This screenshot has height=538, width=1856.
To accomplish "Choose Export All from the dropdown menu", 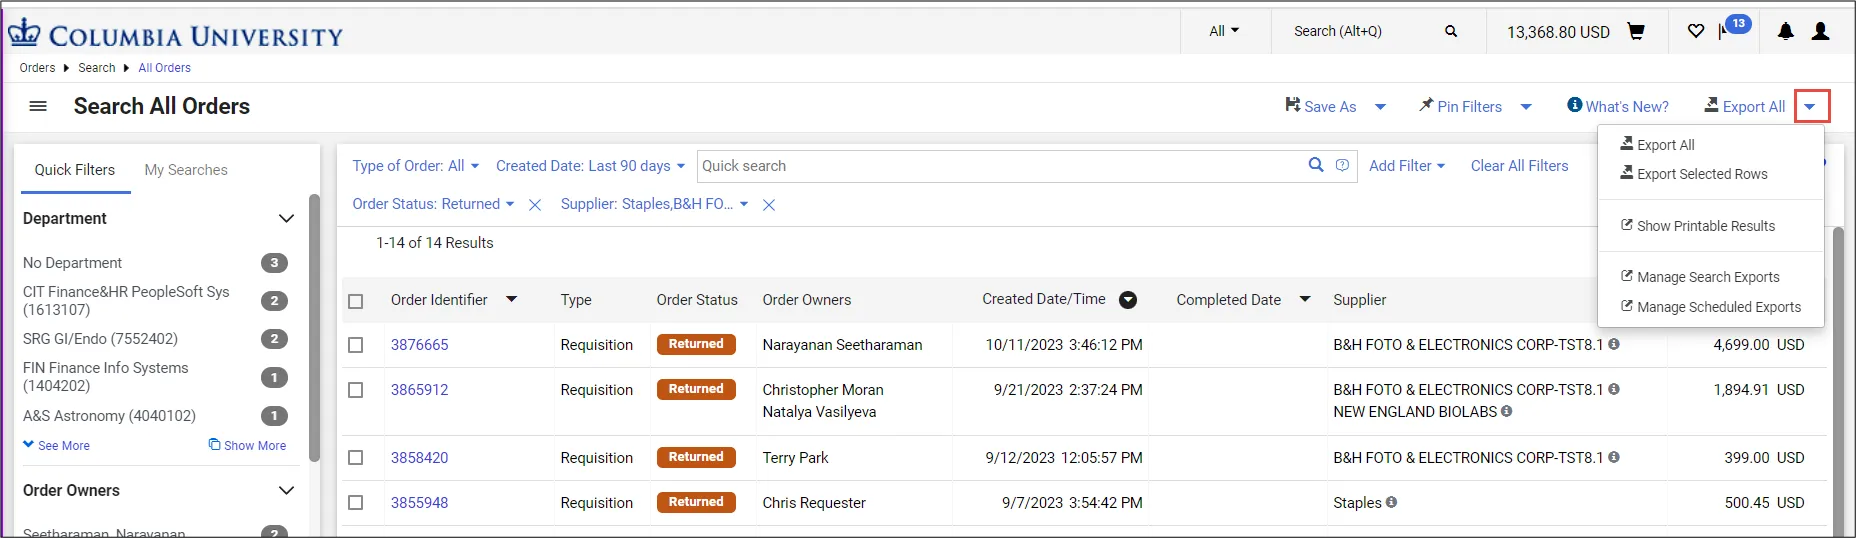I will pyautogui.click(x=1657, y=144).
